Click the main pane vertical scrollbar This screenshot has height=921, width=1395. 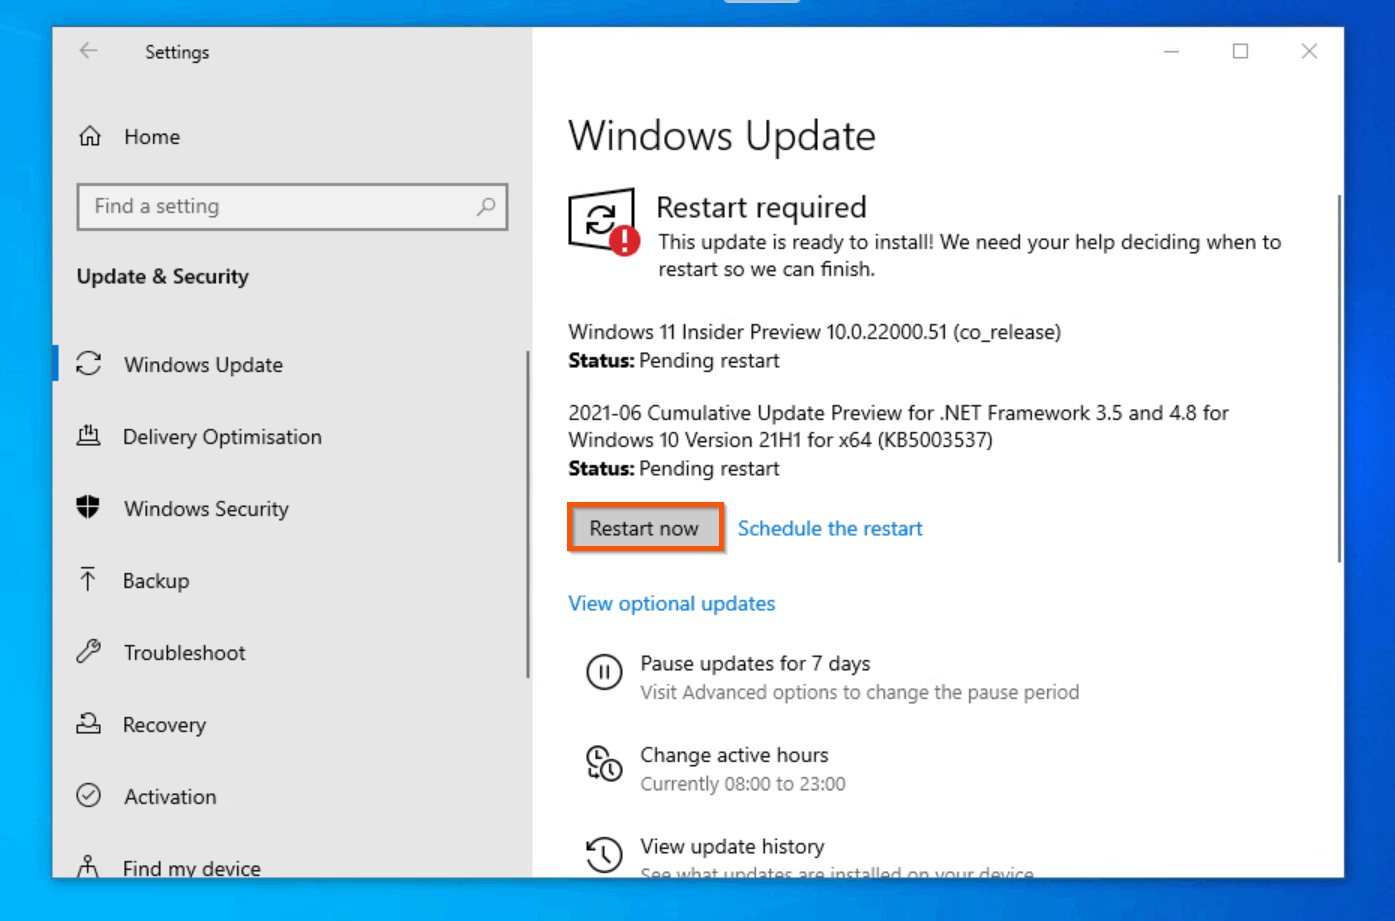(1339, 378)
